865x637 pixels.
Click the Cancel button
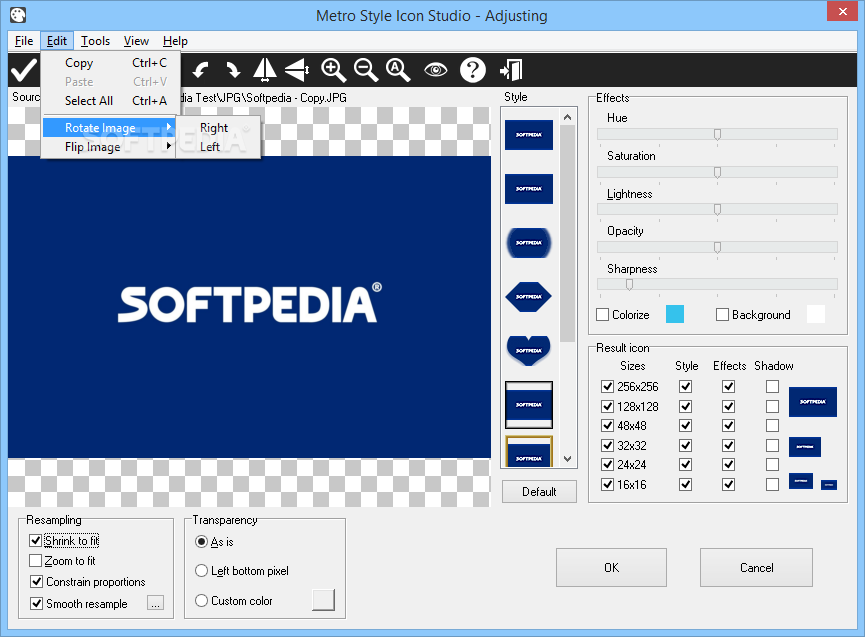(756, 568)
